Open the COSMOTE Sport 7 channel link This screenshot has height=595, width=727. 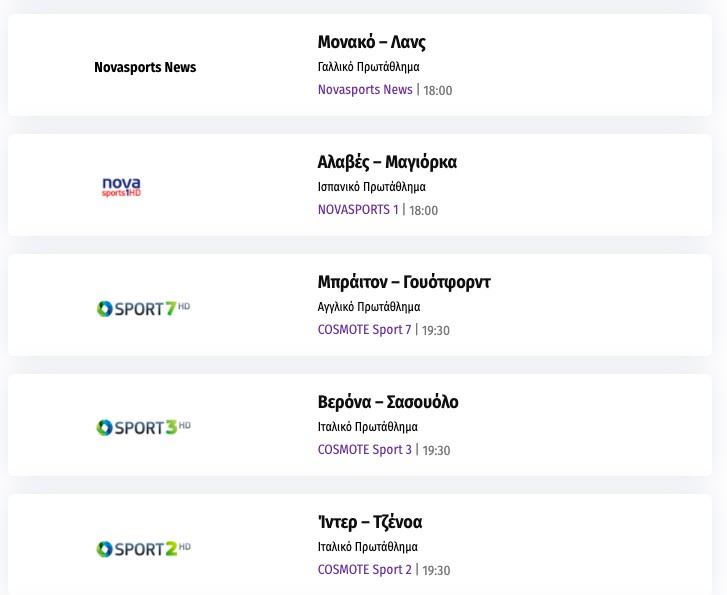[x=364, y=330]
